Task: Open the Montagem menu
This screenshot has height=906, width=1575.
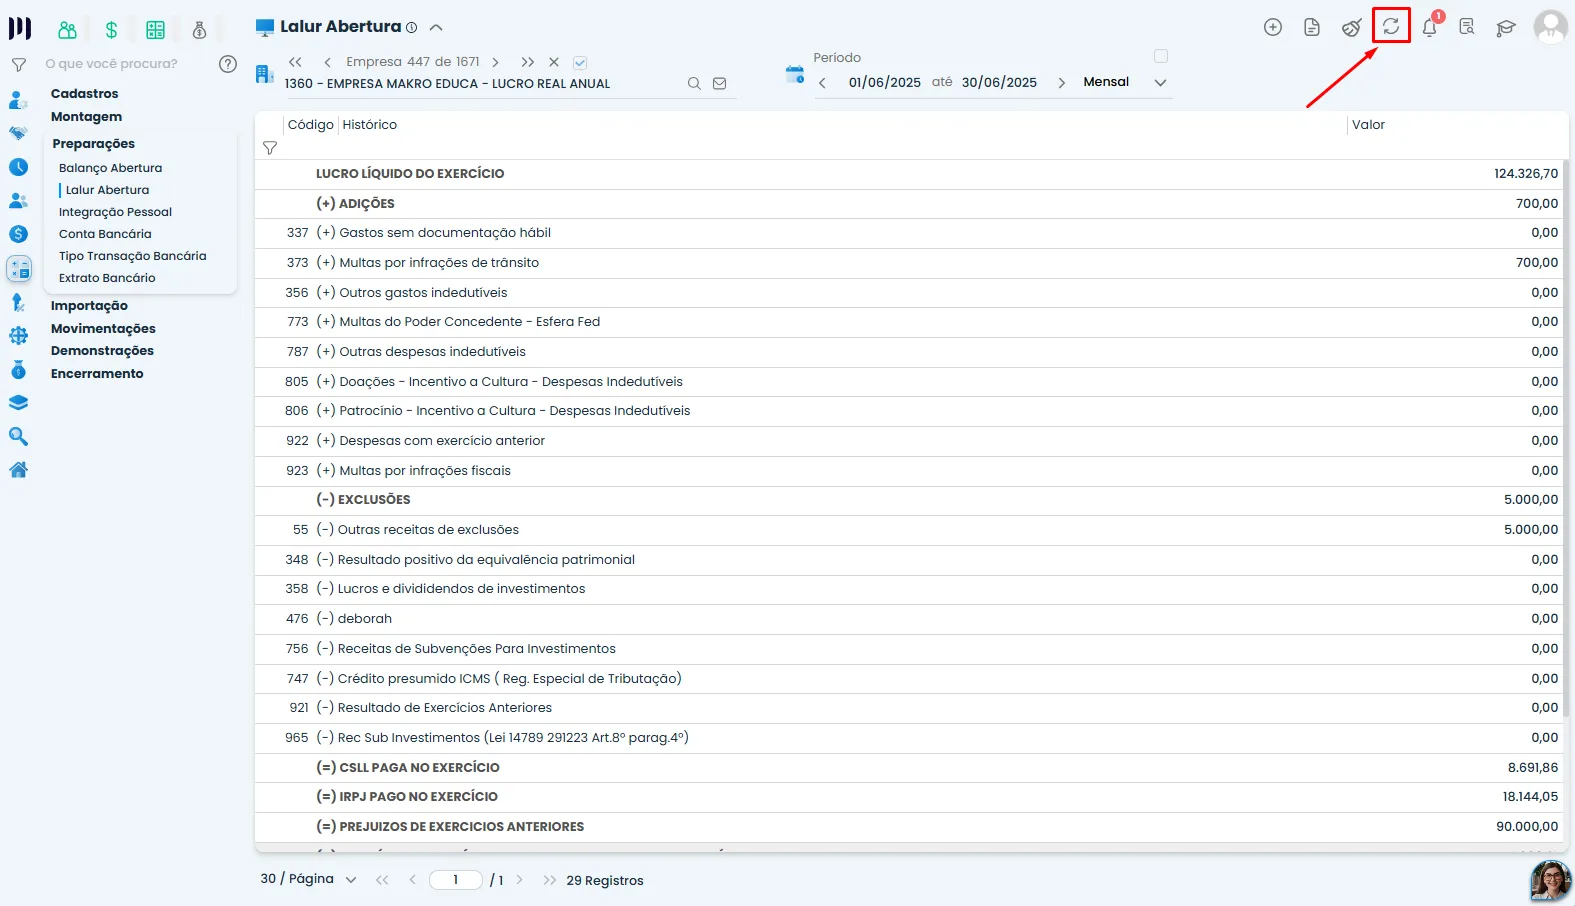Action: [87, 117]
